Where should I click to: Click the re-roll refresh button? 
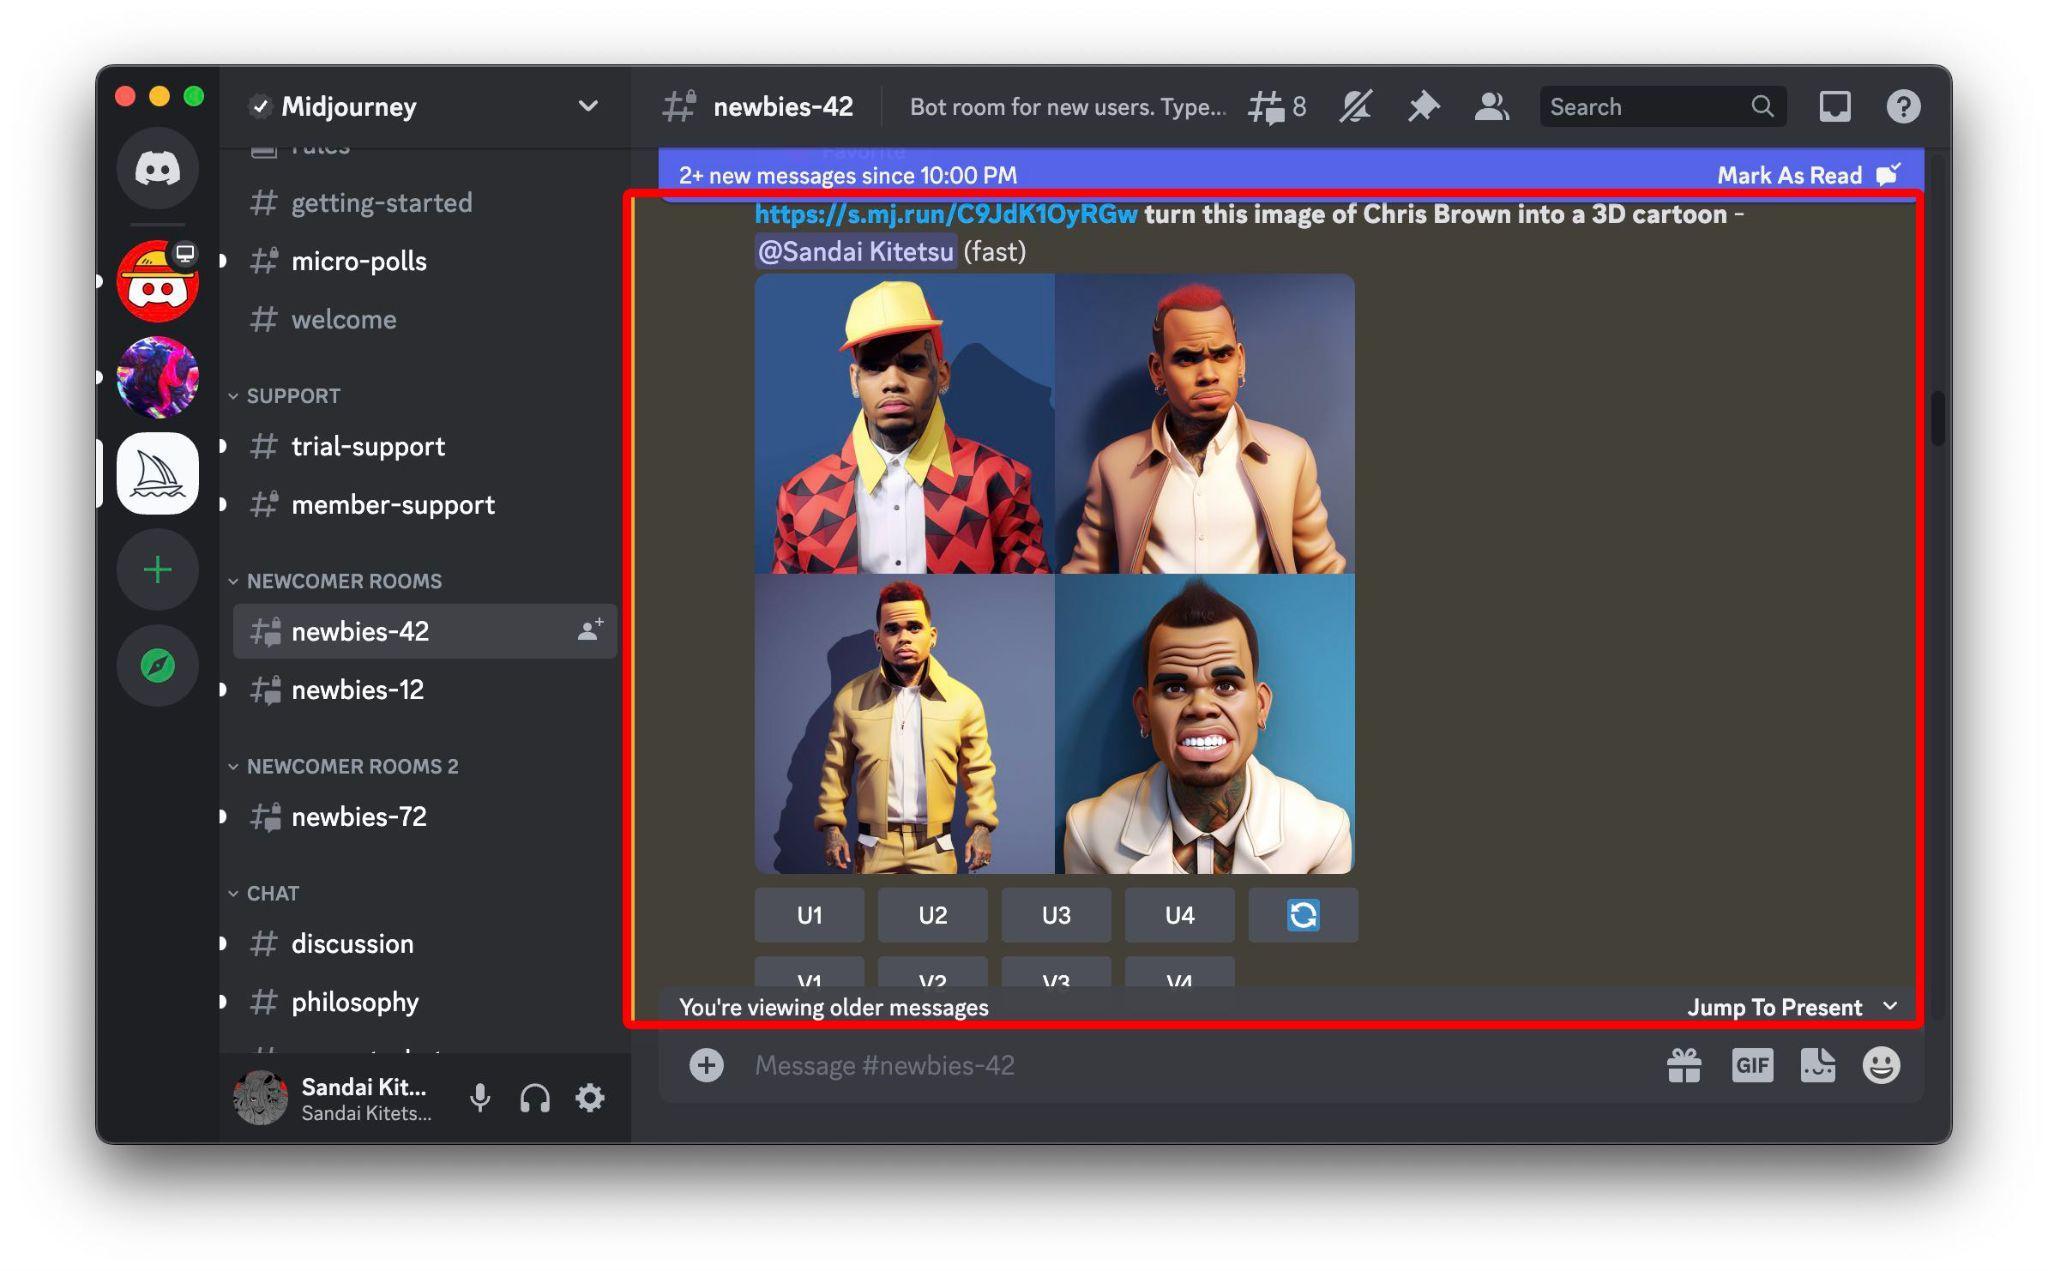coord(1303,915)
